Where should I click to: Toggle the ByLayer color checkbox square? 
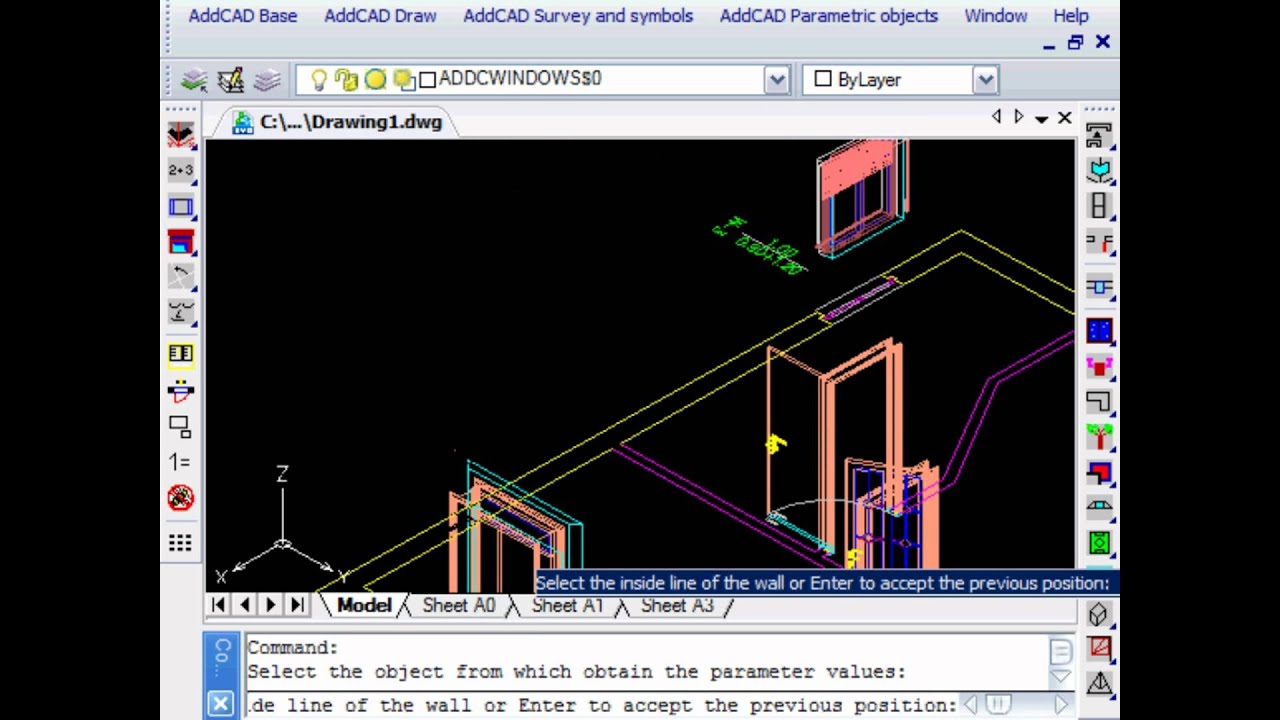pos(823,79)
